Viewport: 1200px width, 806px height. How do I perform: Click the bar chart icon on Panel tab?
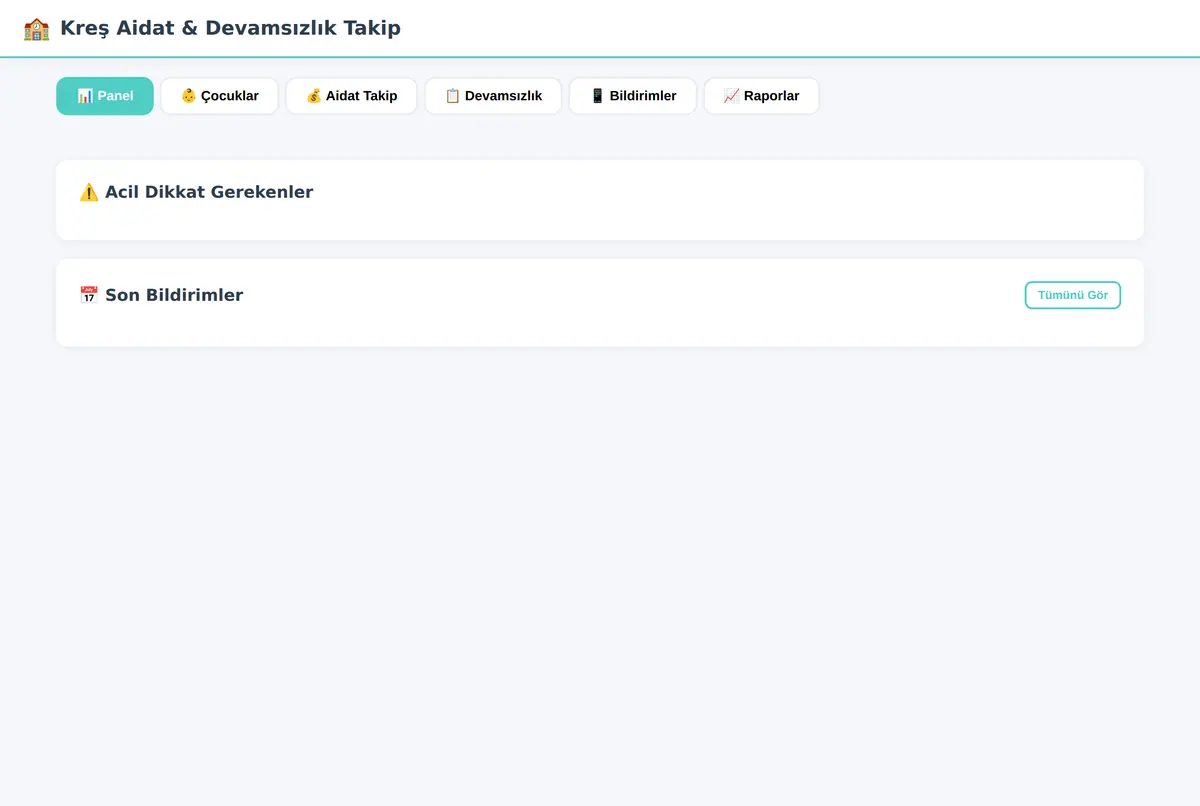85,96
